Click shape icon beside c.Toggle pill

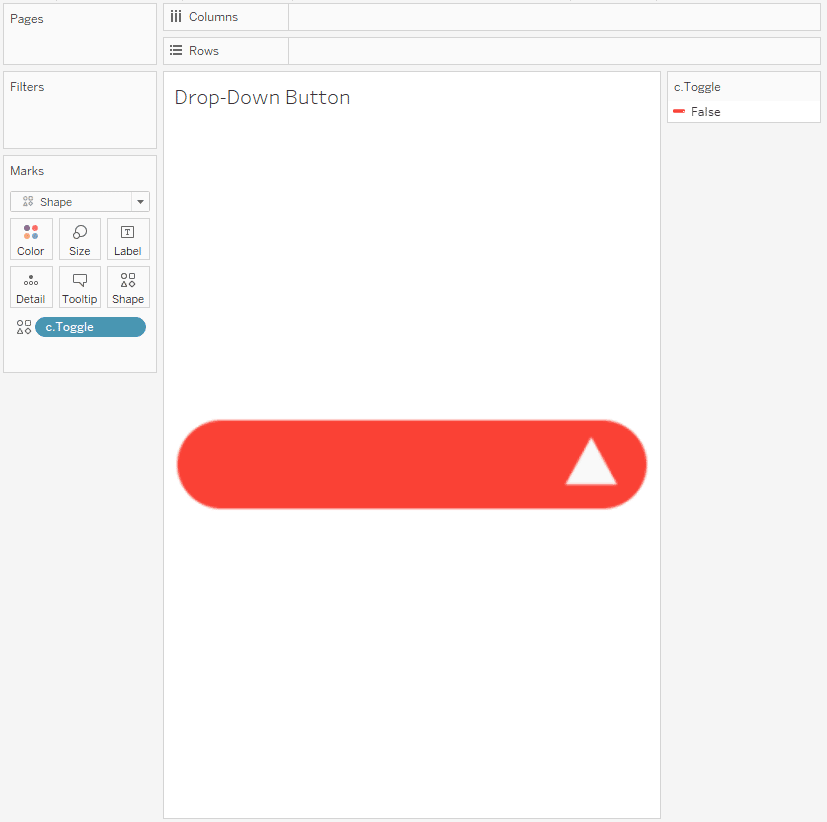(24, 327)
